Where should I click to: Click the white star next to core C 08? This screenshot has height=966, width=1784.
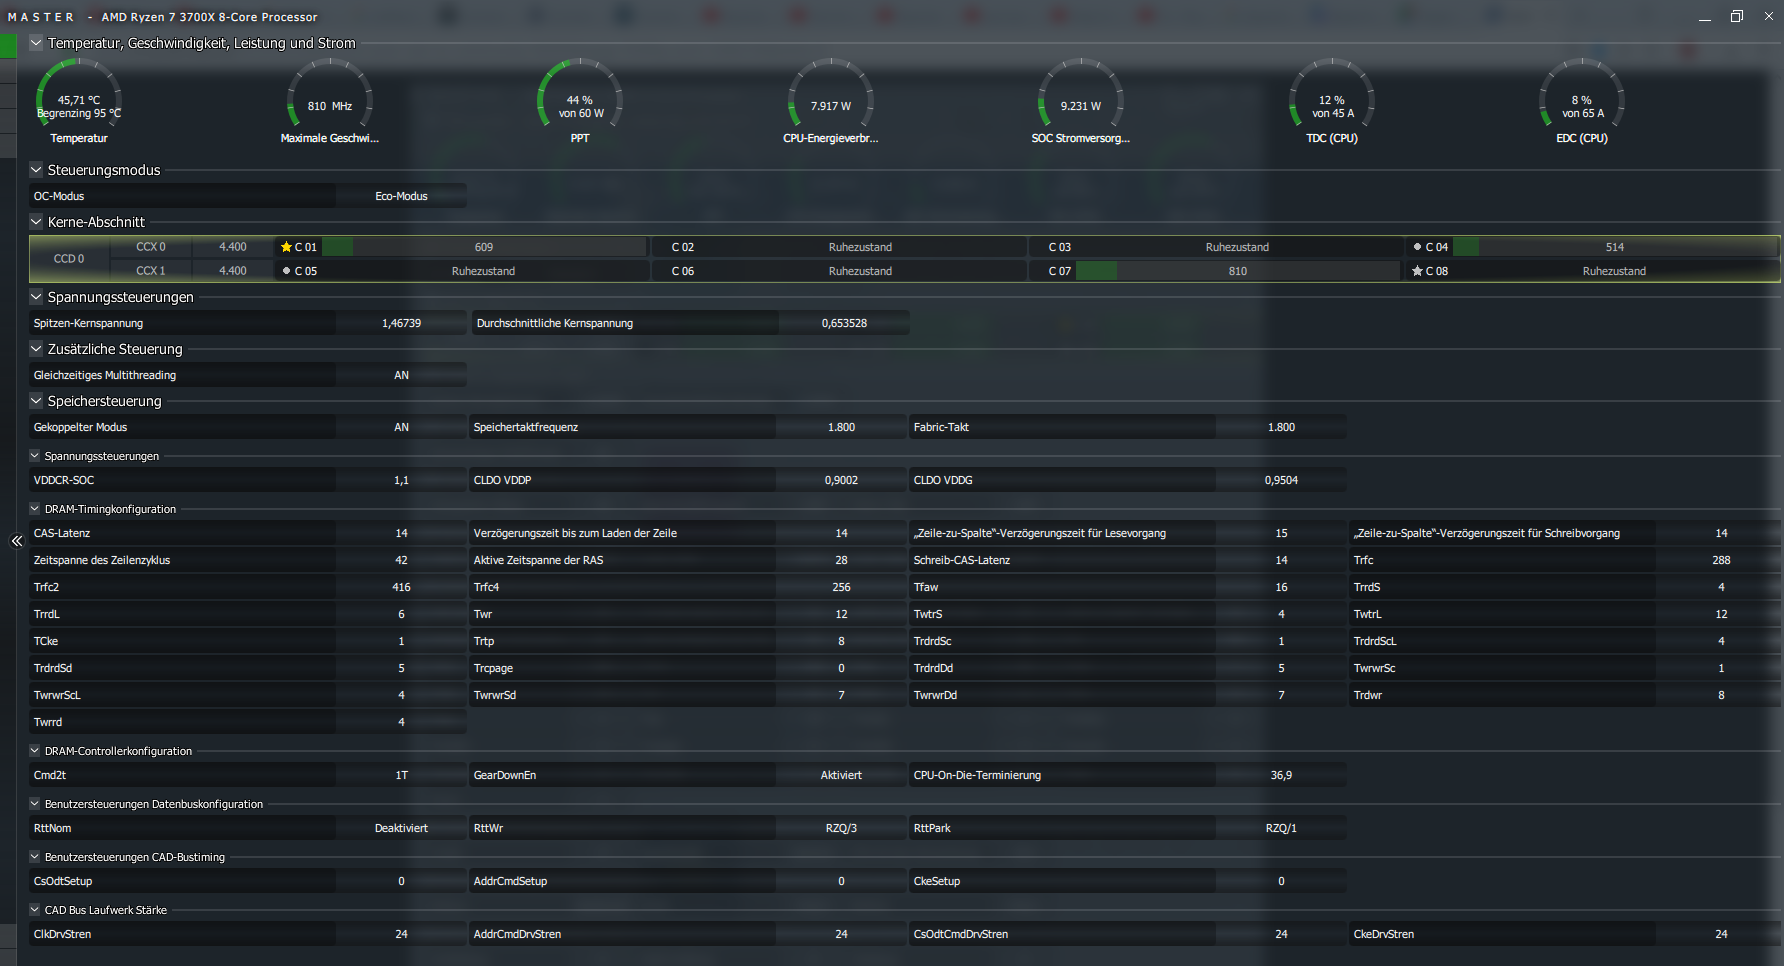1417,271
